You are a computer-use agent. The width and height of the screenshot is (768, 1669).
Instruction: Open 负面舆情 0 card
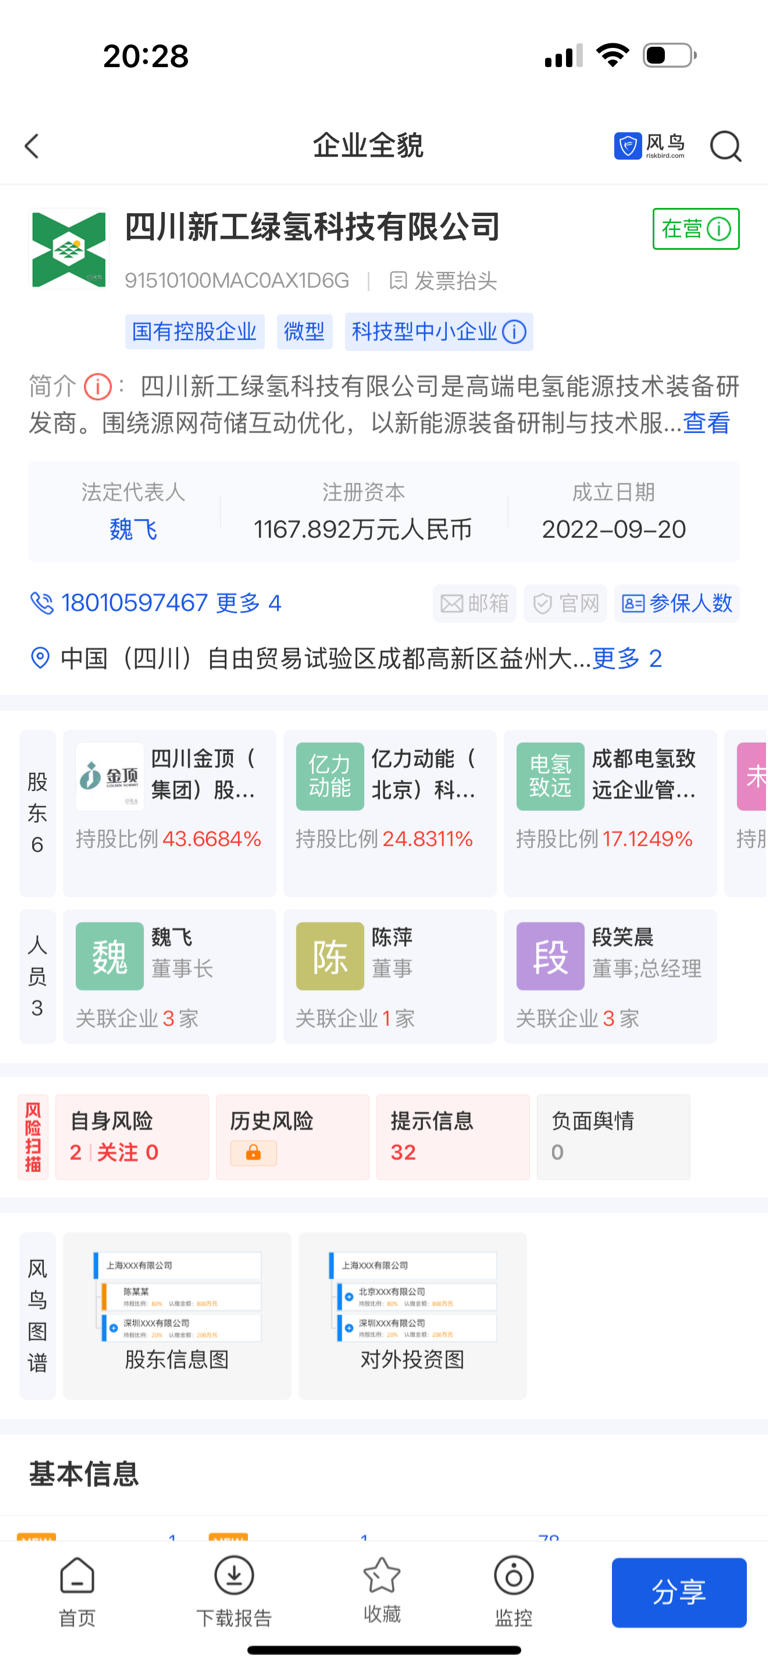coord(614,1137)
